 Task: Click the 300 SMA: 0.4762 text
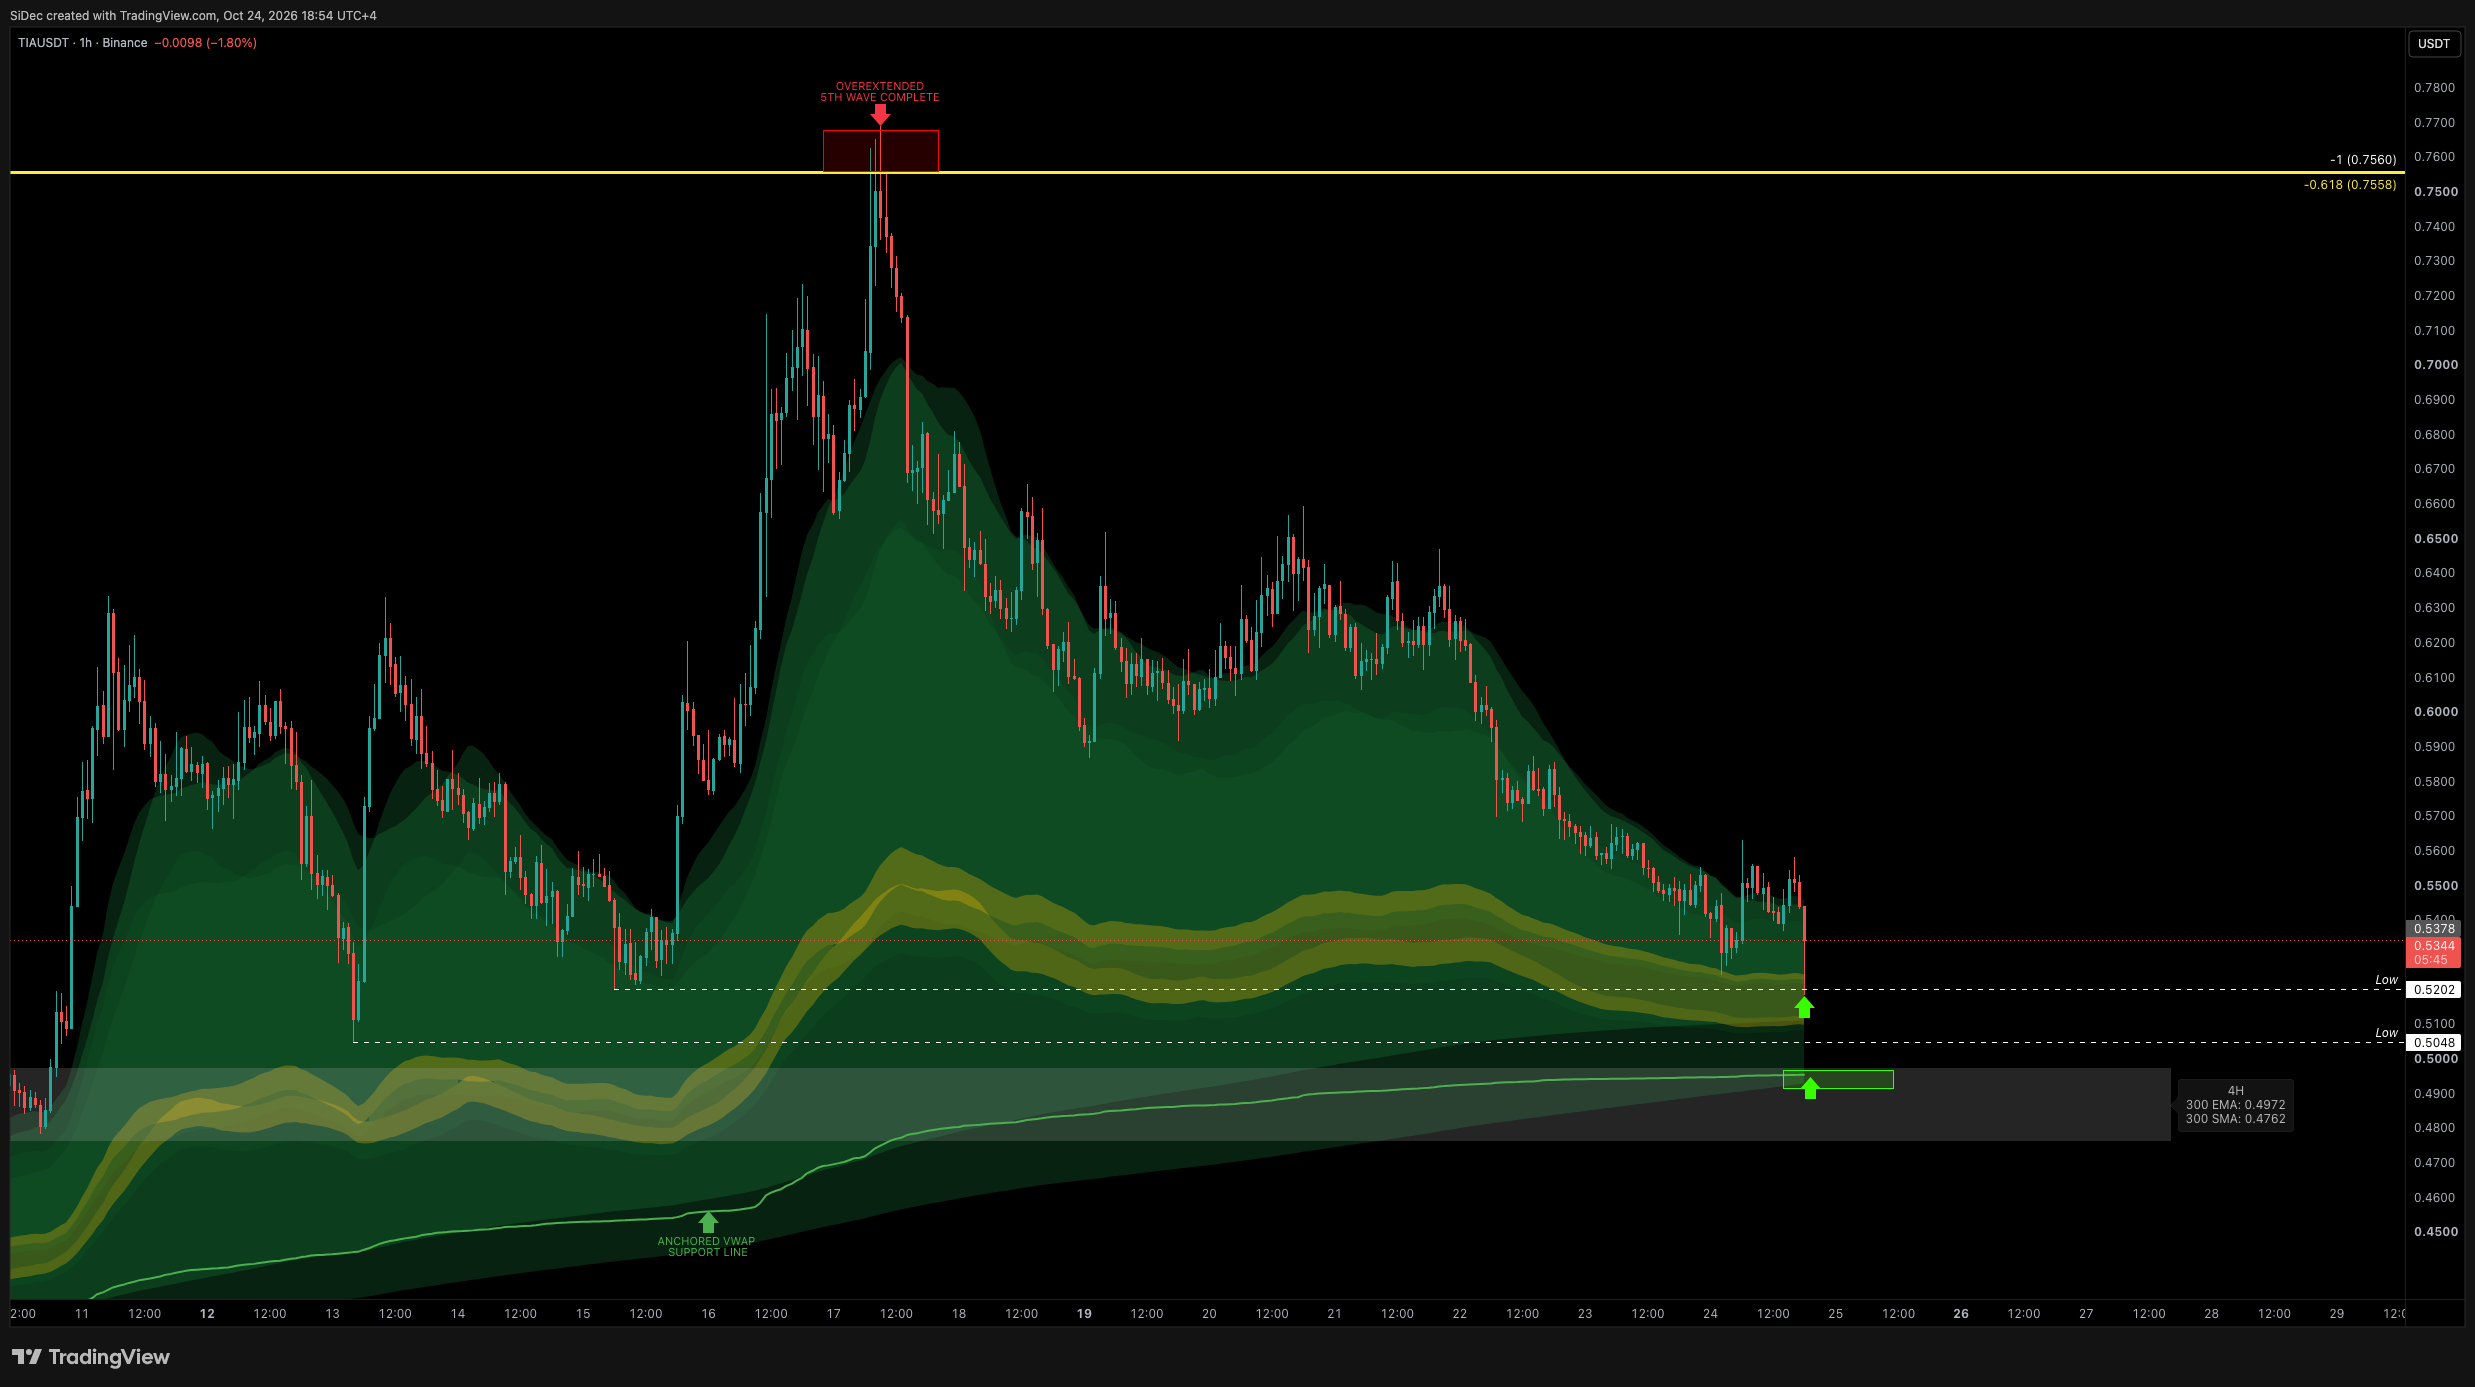click(2235, 1119)
